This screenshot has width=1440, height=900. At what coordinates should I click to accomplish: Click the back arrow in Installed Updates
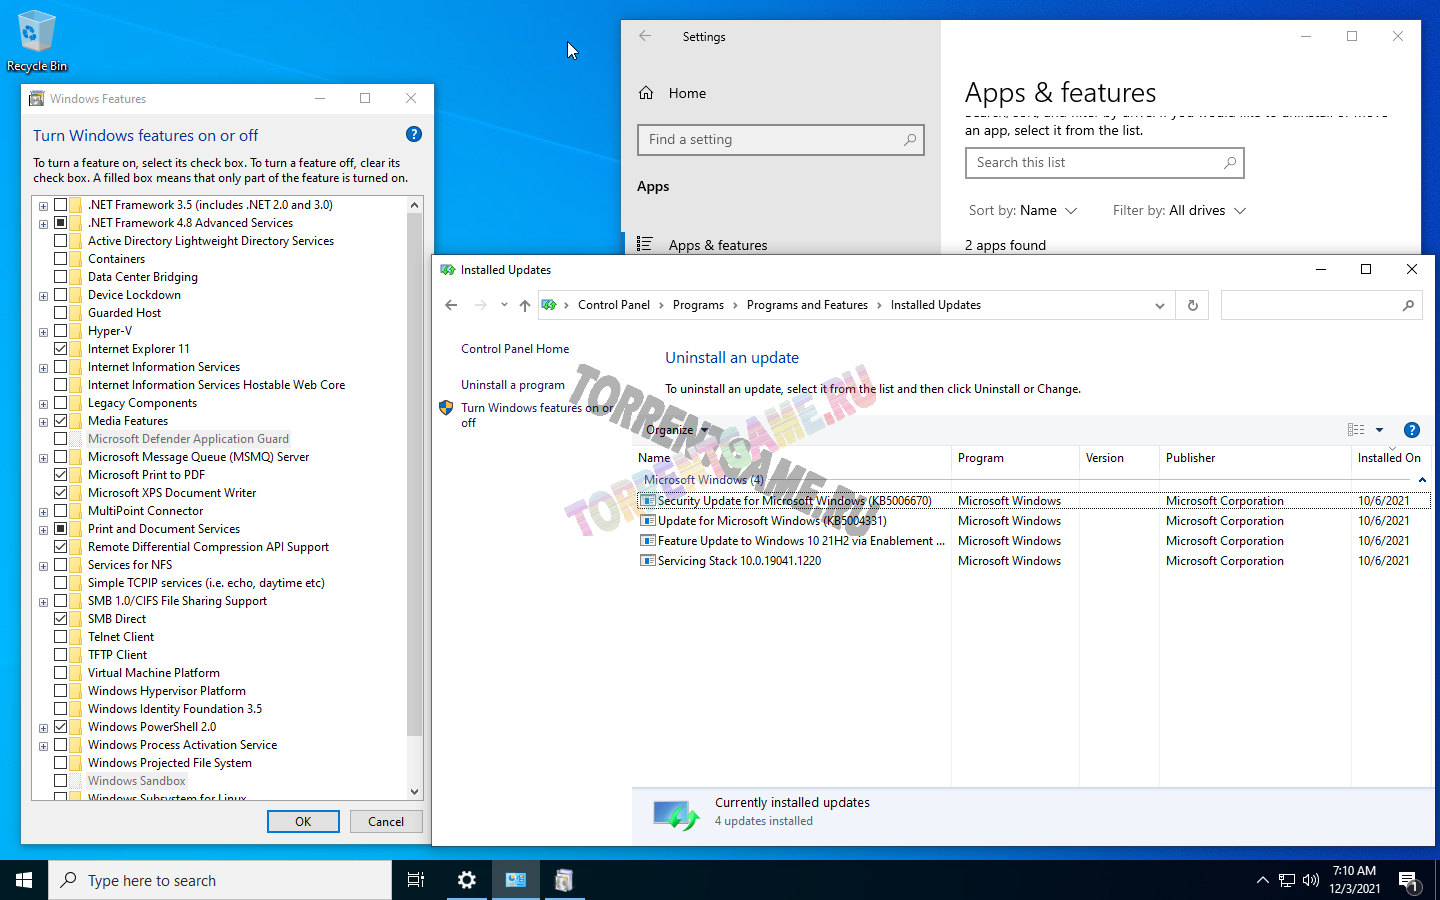pos(451,306)
